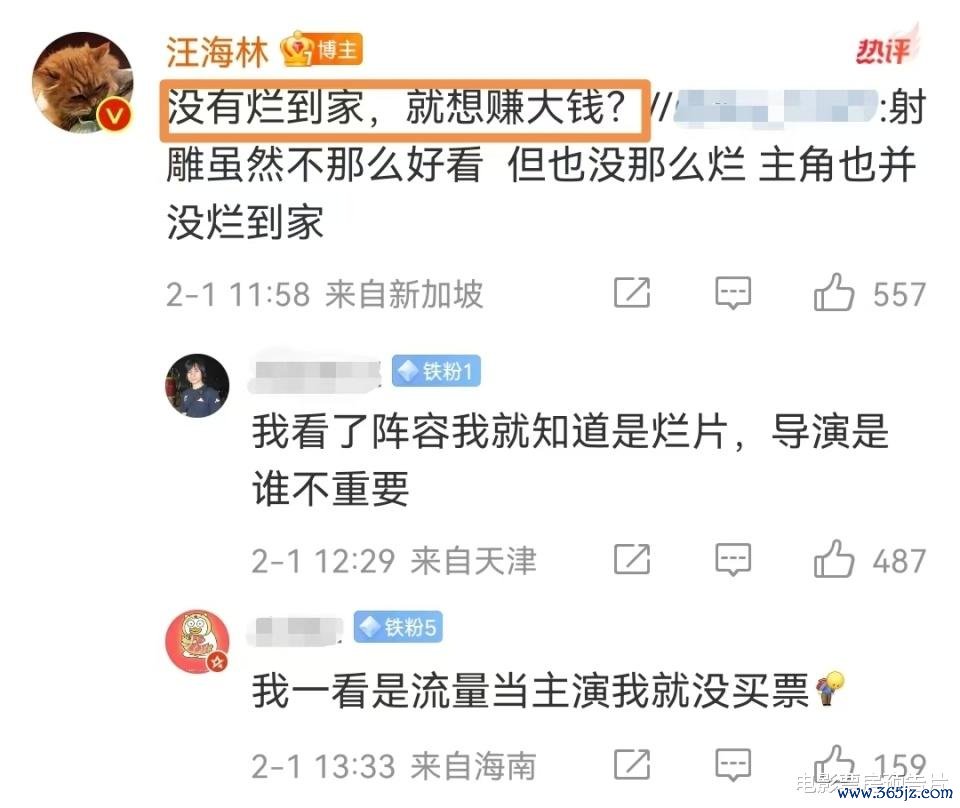Open 汪海林's cat avatar profile

(x=83, y=81)
